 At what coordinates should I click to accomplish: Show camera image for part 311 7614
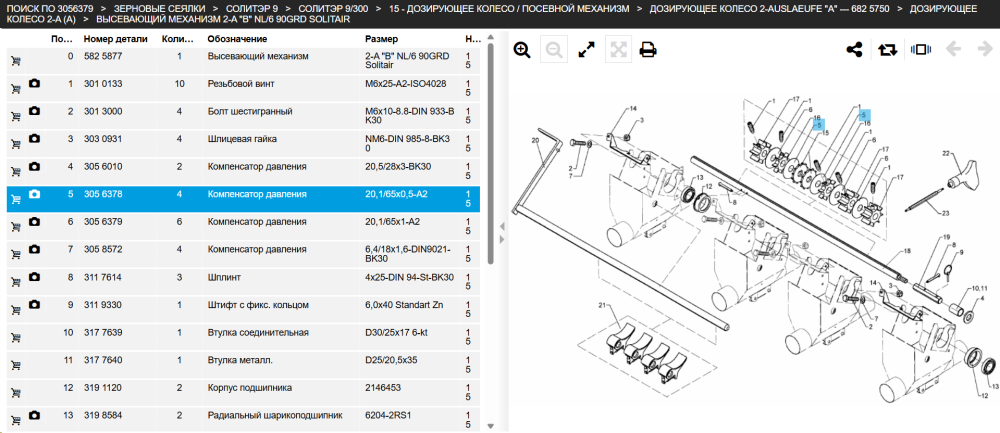(34, 277)
